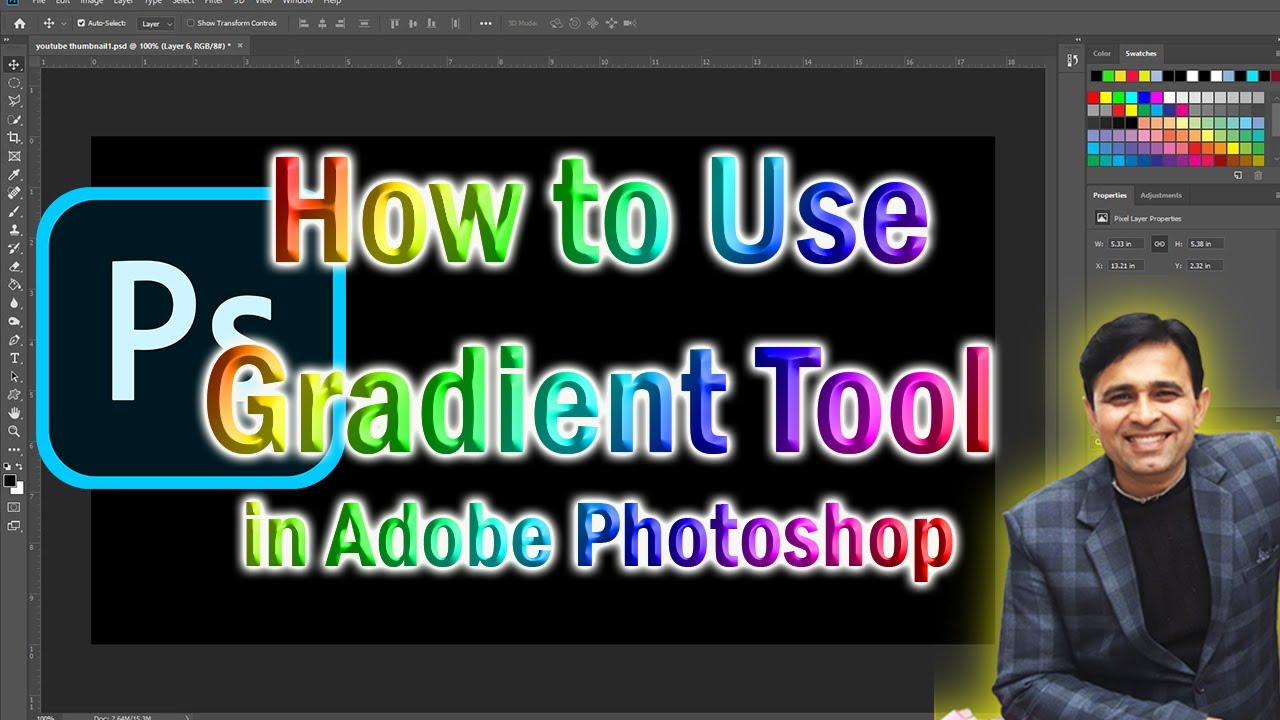Image resolution: width=1280 pixels, height=720 pixels.
Task: Open the collapsed History panel icon
Action: [x=1070, y=61]
